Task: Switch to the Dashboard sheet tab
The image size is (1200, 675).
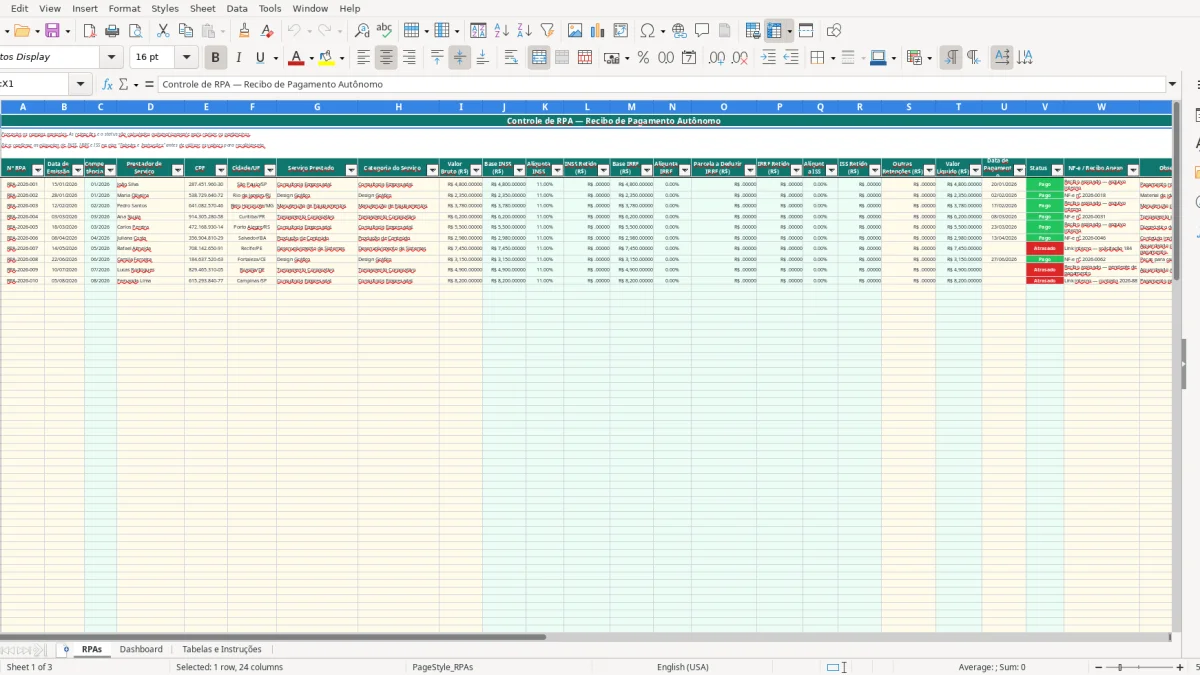Action: (x=141, y=649)
